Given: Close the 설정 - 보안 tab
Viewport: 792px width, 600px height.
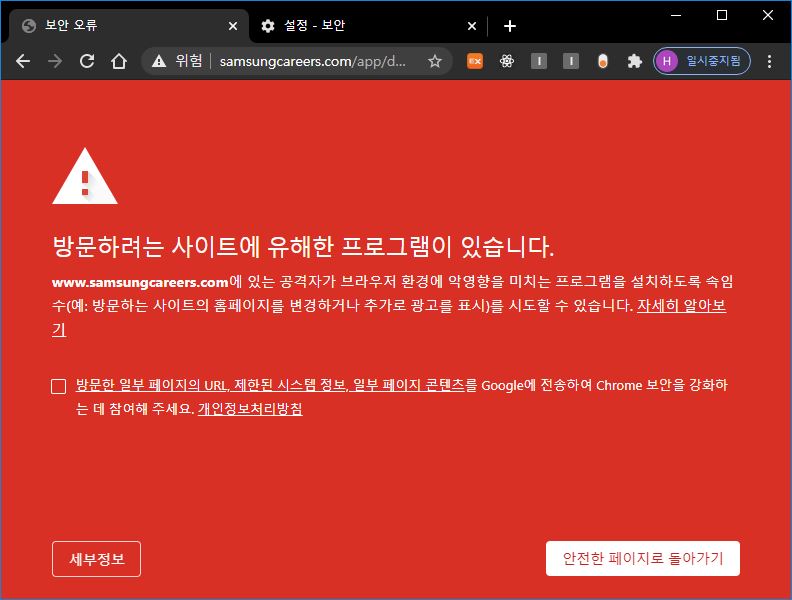Looking at the screenshot, I should pos(472,26).
